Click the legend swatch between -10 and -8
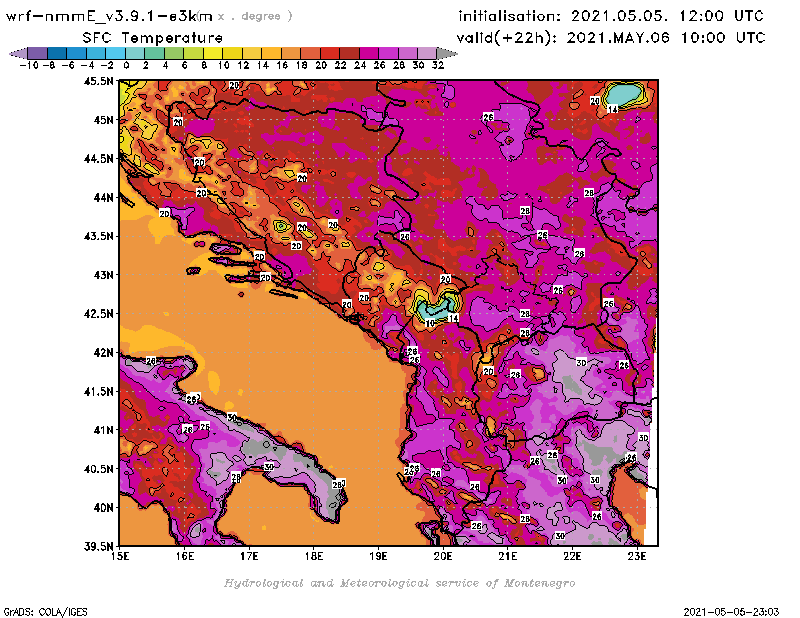Screen dimensions: 800x618 (x=37, y=53)
